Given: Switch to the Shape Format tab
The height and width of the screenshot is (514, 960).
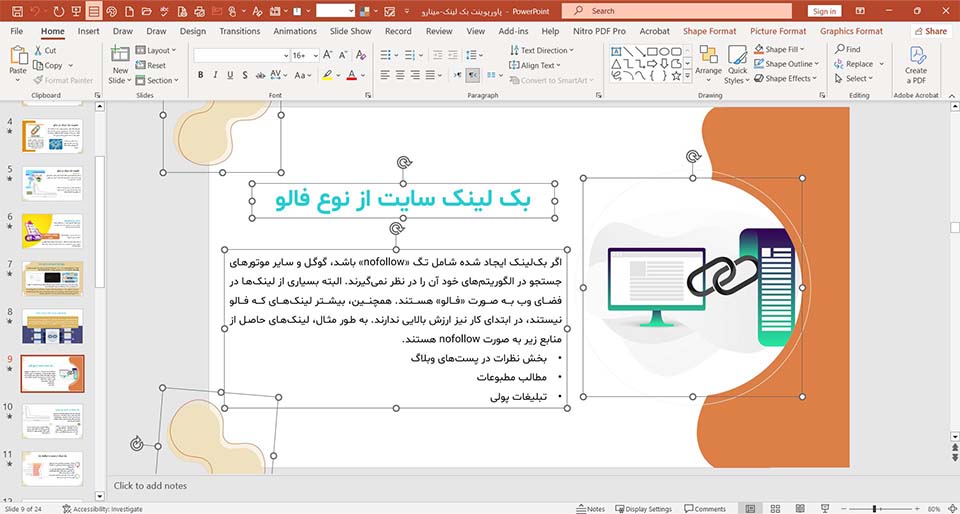Looking at the screenshot, I should (710, 31).
